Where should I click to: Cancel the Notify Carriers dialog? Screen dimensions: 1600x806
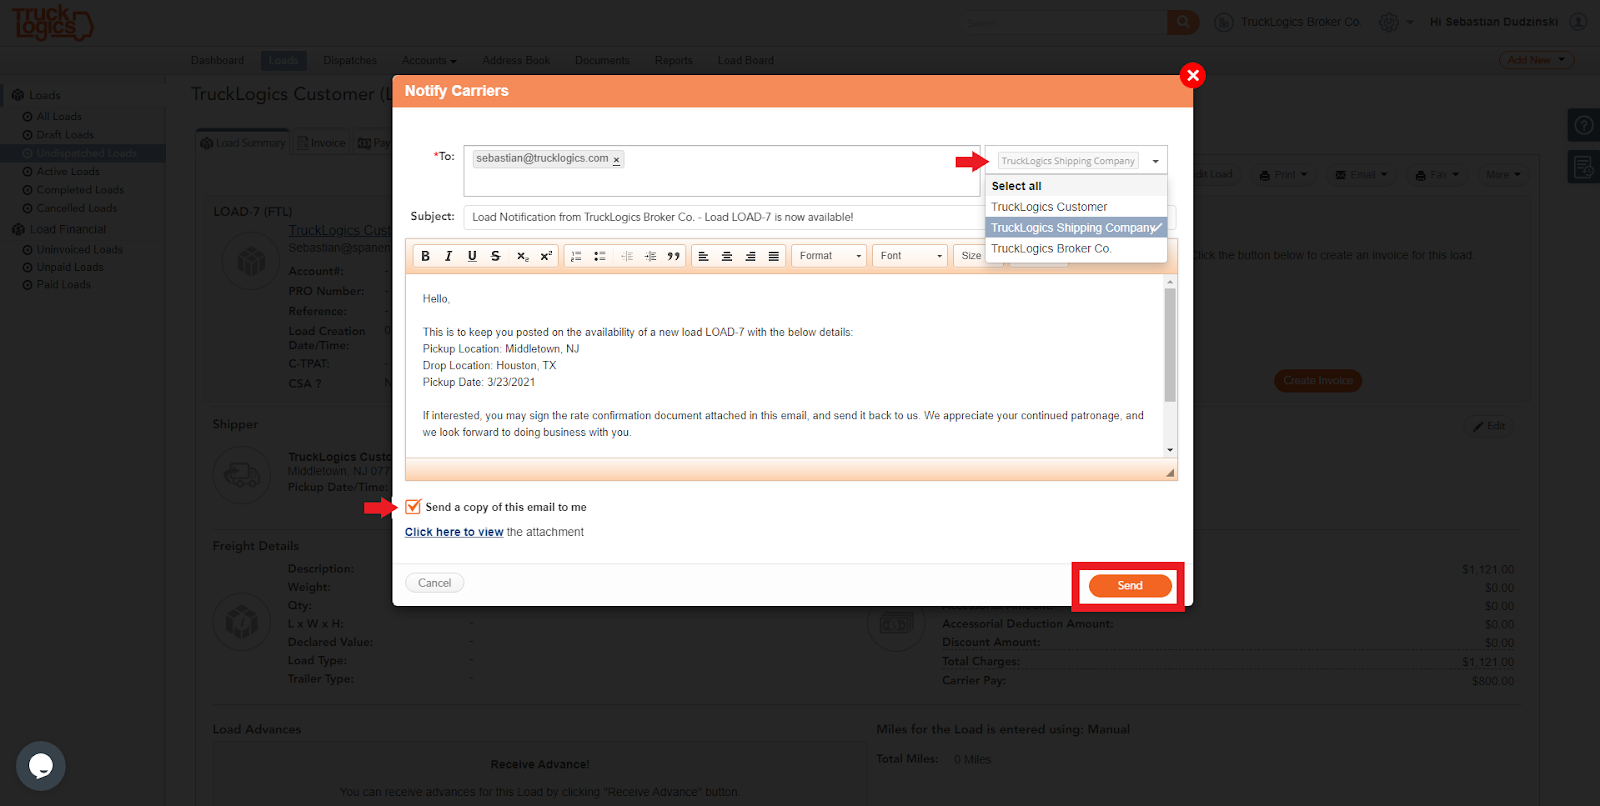click(x=434, y=583)
